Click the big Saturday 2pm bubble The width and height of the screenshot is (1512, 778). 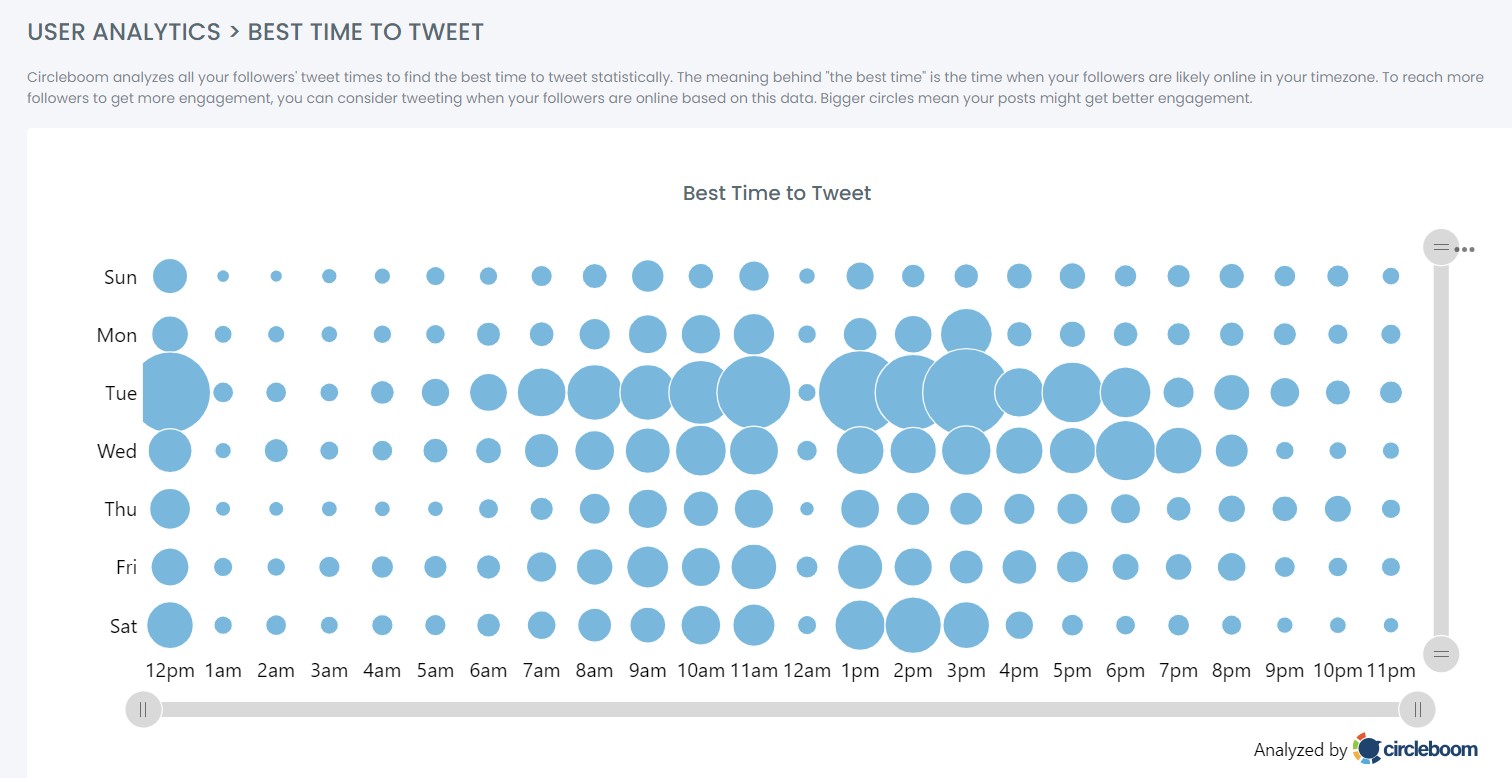point(913,625)
